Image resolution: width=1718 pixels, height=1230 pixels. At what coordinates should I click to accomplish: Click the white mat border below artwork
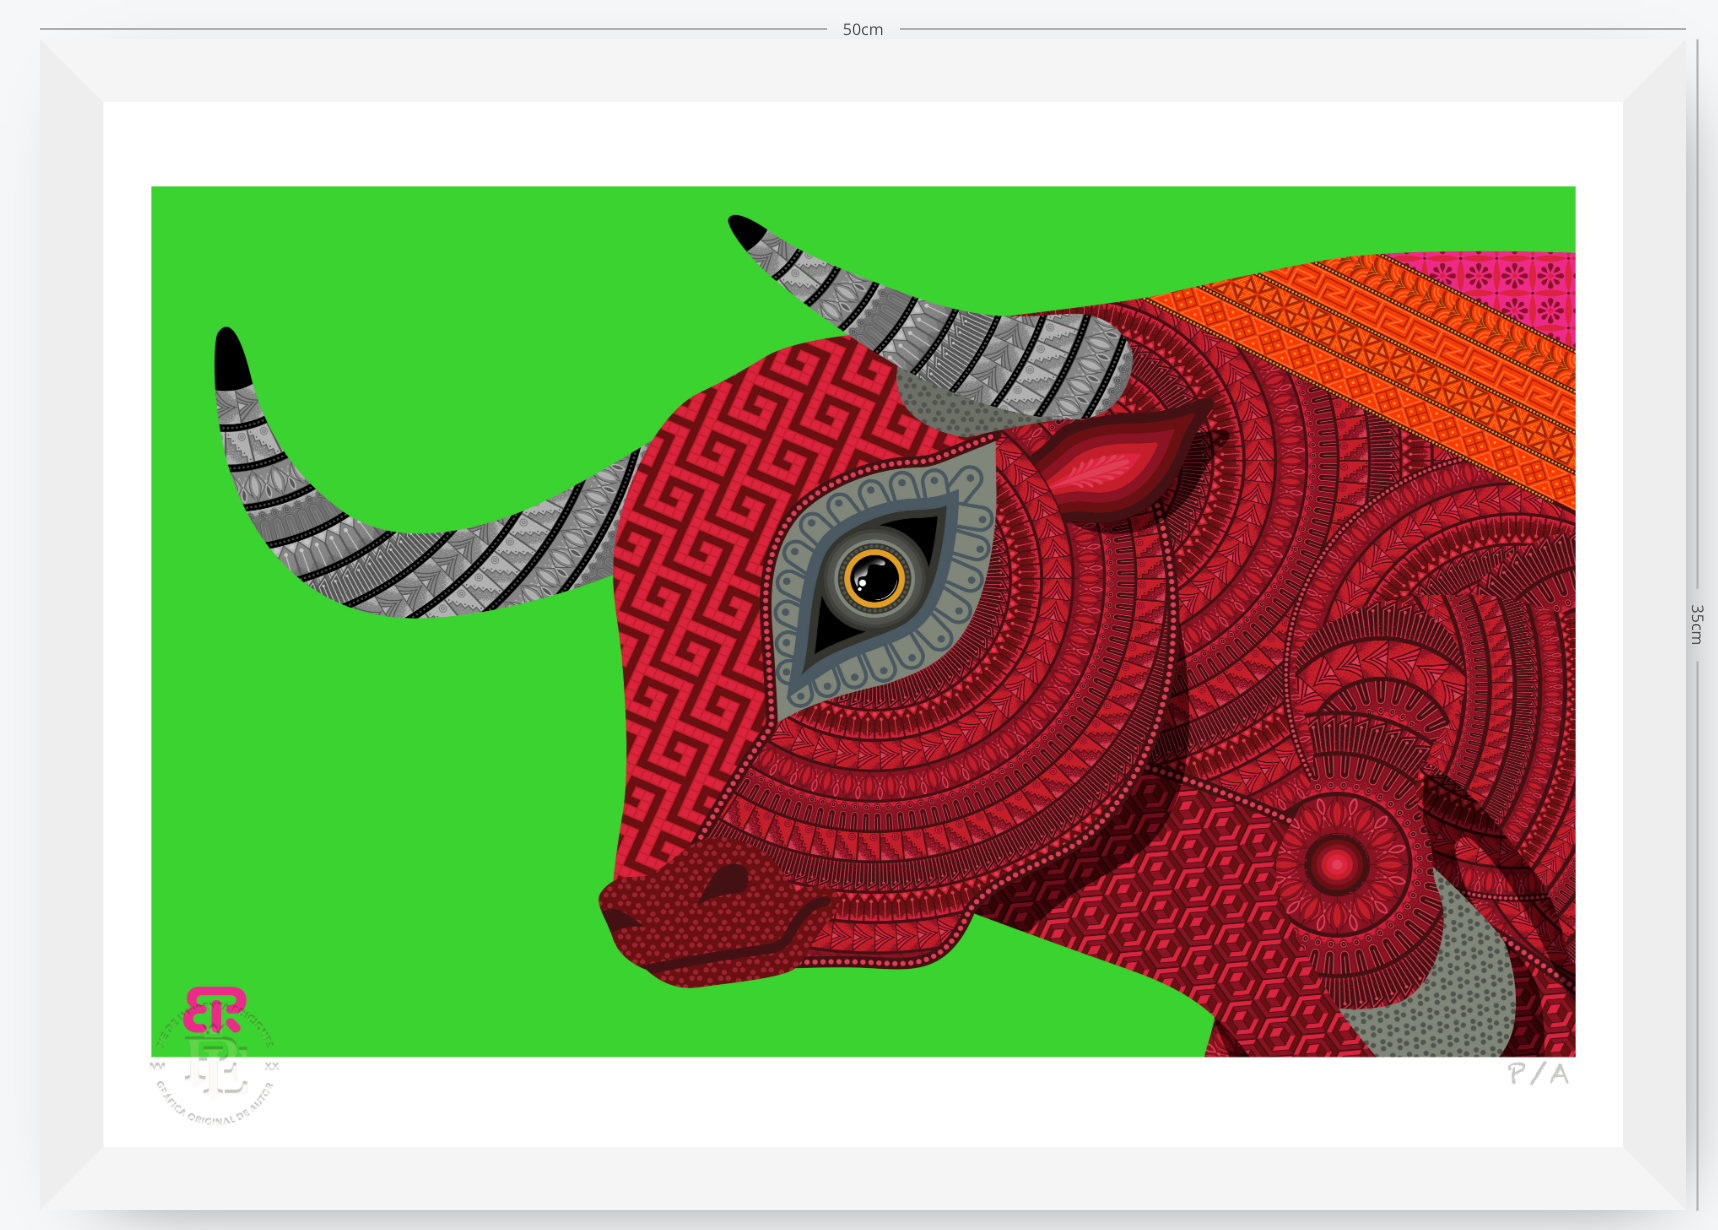[x=862, y=1102]
